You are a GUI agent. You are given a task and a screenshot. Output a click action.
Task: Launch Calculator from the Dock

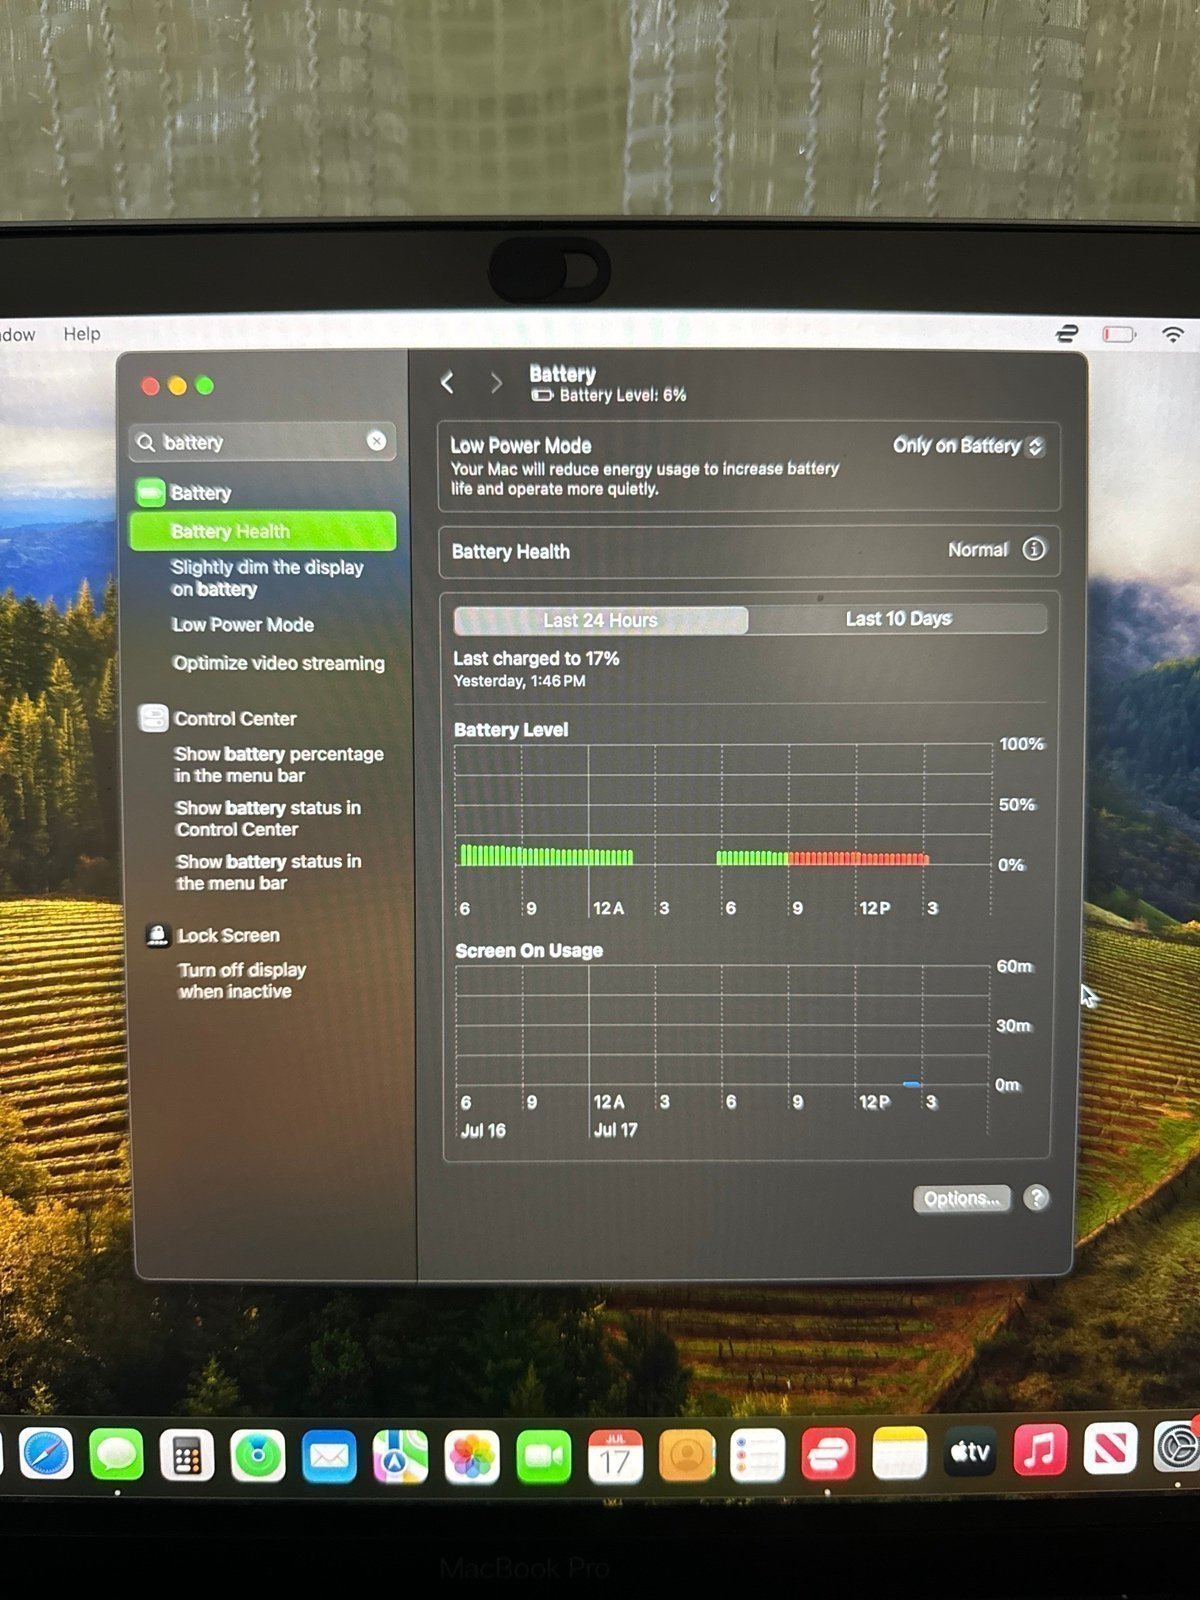tap(187, 1455)
